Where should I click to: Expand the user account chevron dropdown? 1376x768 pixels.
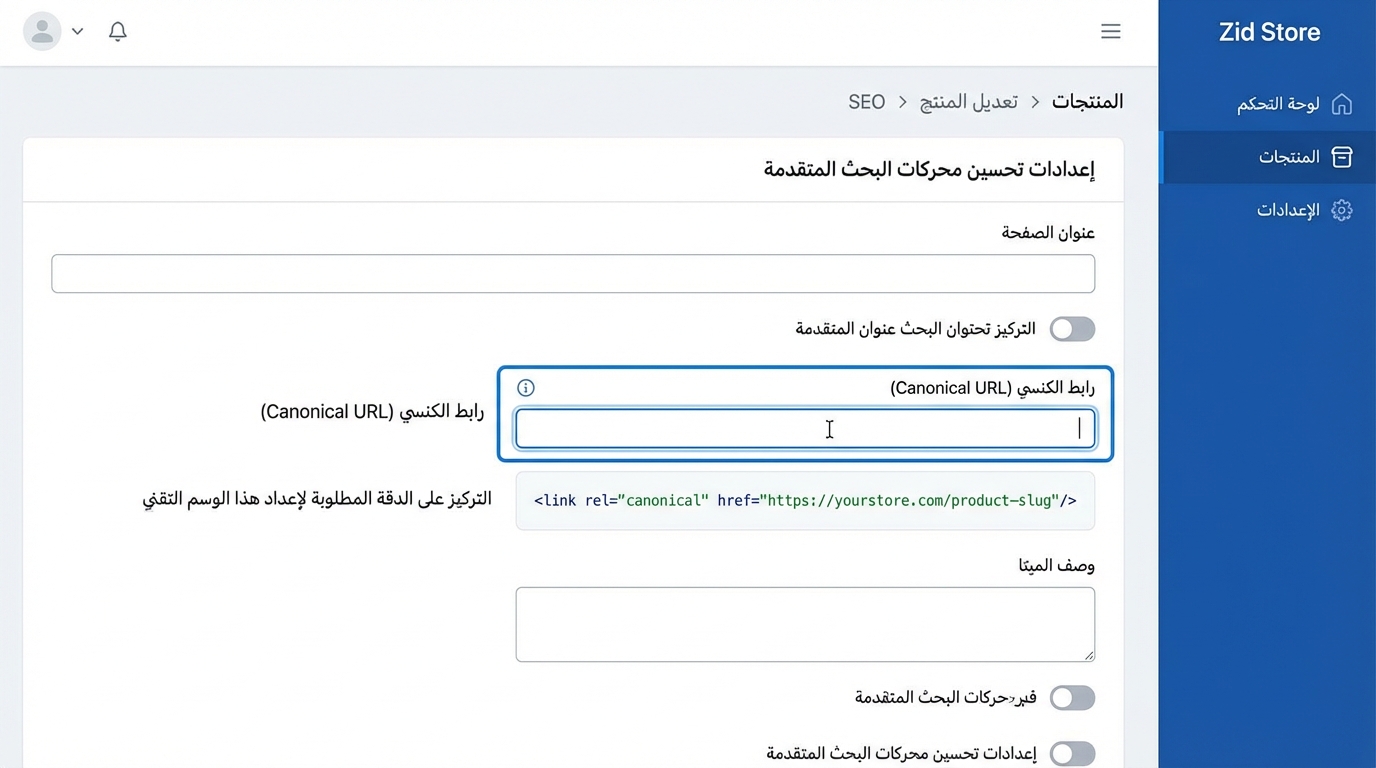point(77,31)
